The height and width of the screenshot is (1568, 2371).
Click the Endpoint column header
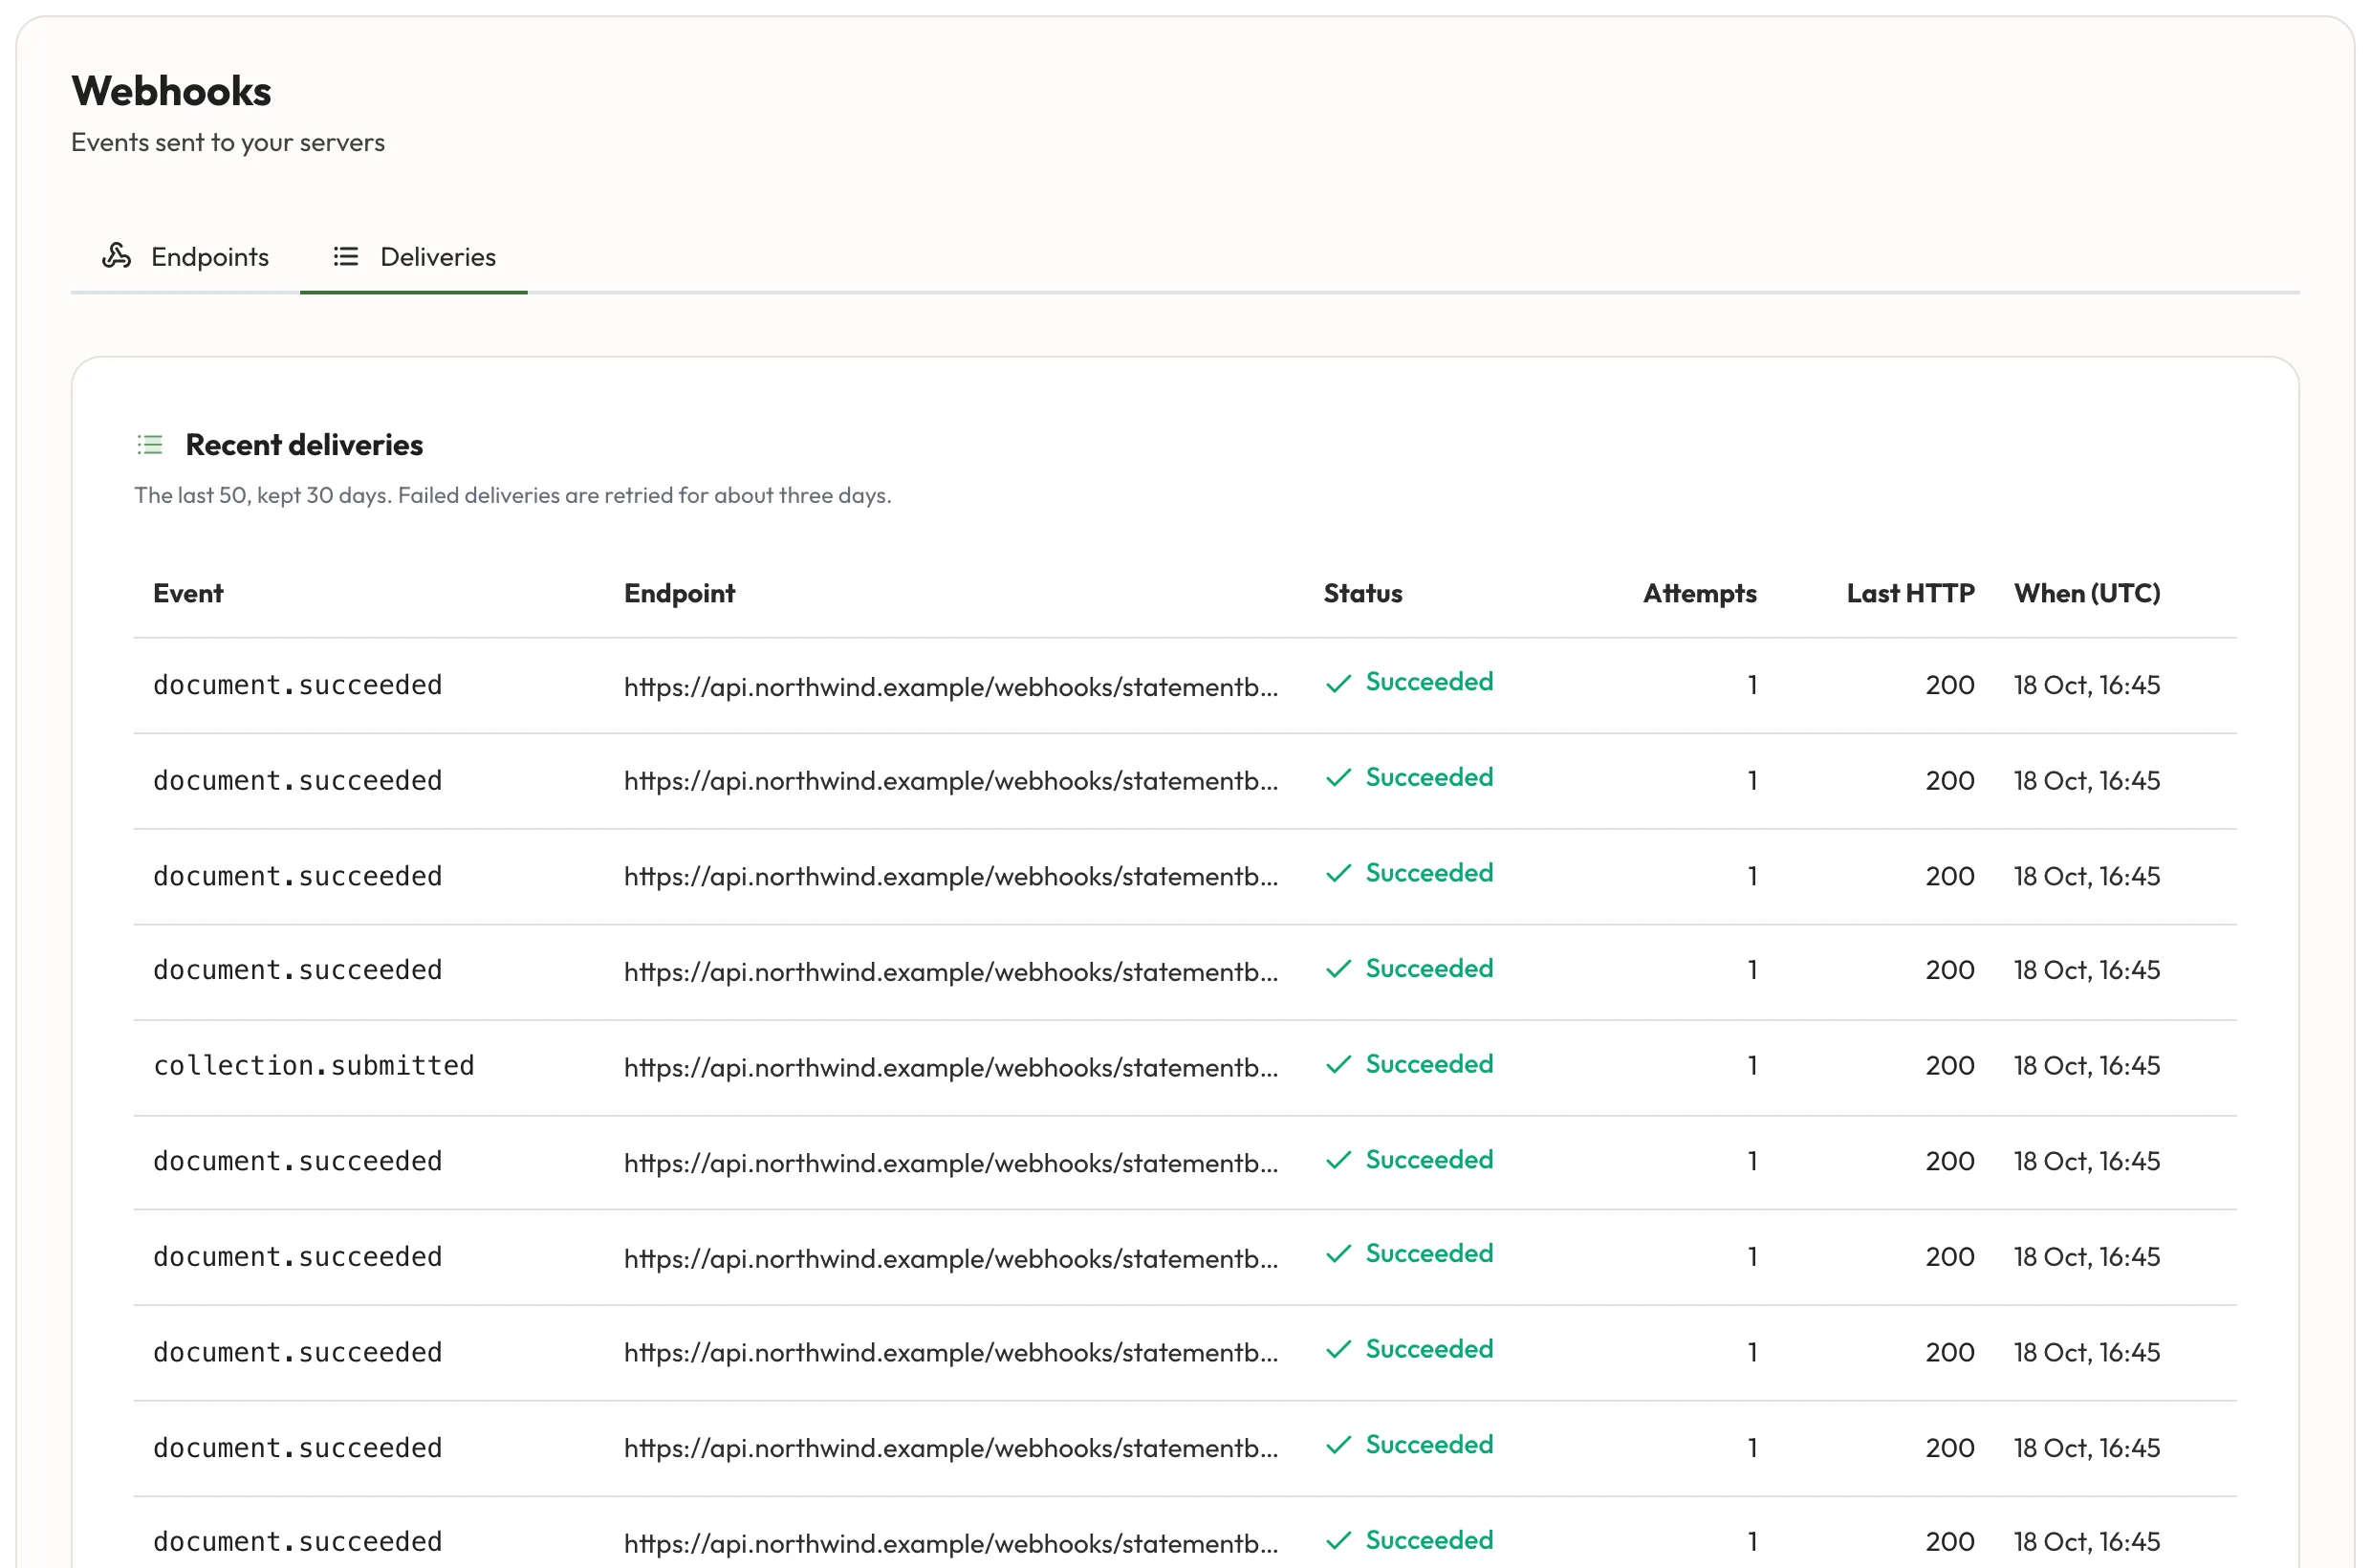pos(680,593)
